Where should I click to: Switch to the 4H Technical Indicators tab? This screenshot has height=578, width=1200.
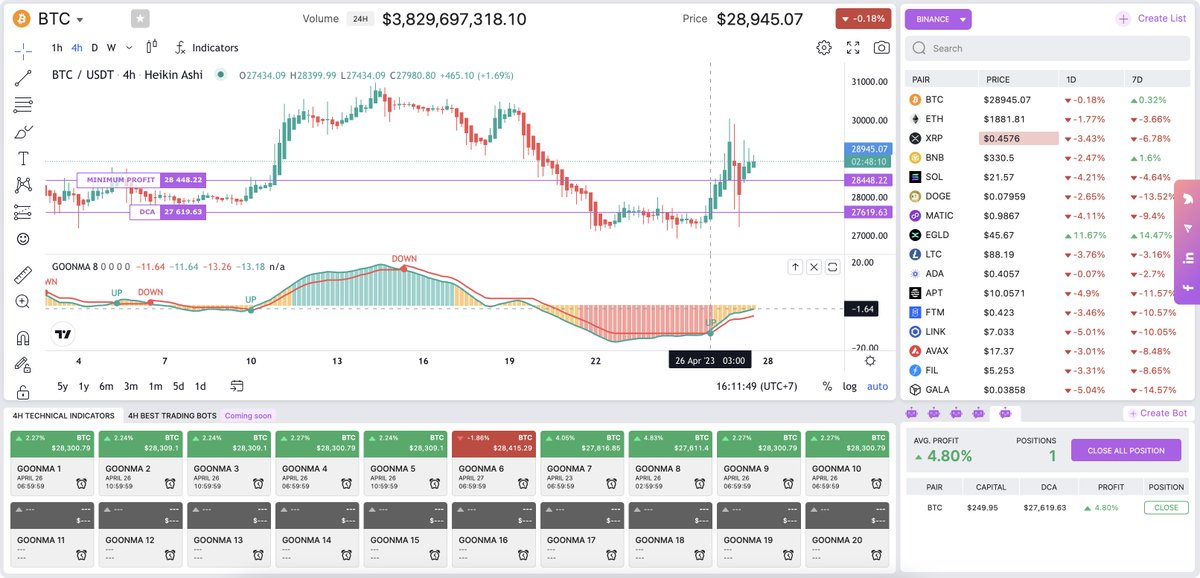click(63, 415)
